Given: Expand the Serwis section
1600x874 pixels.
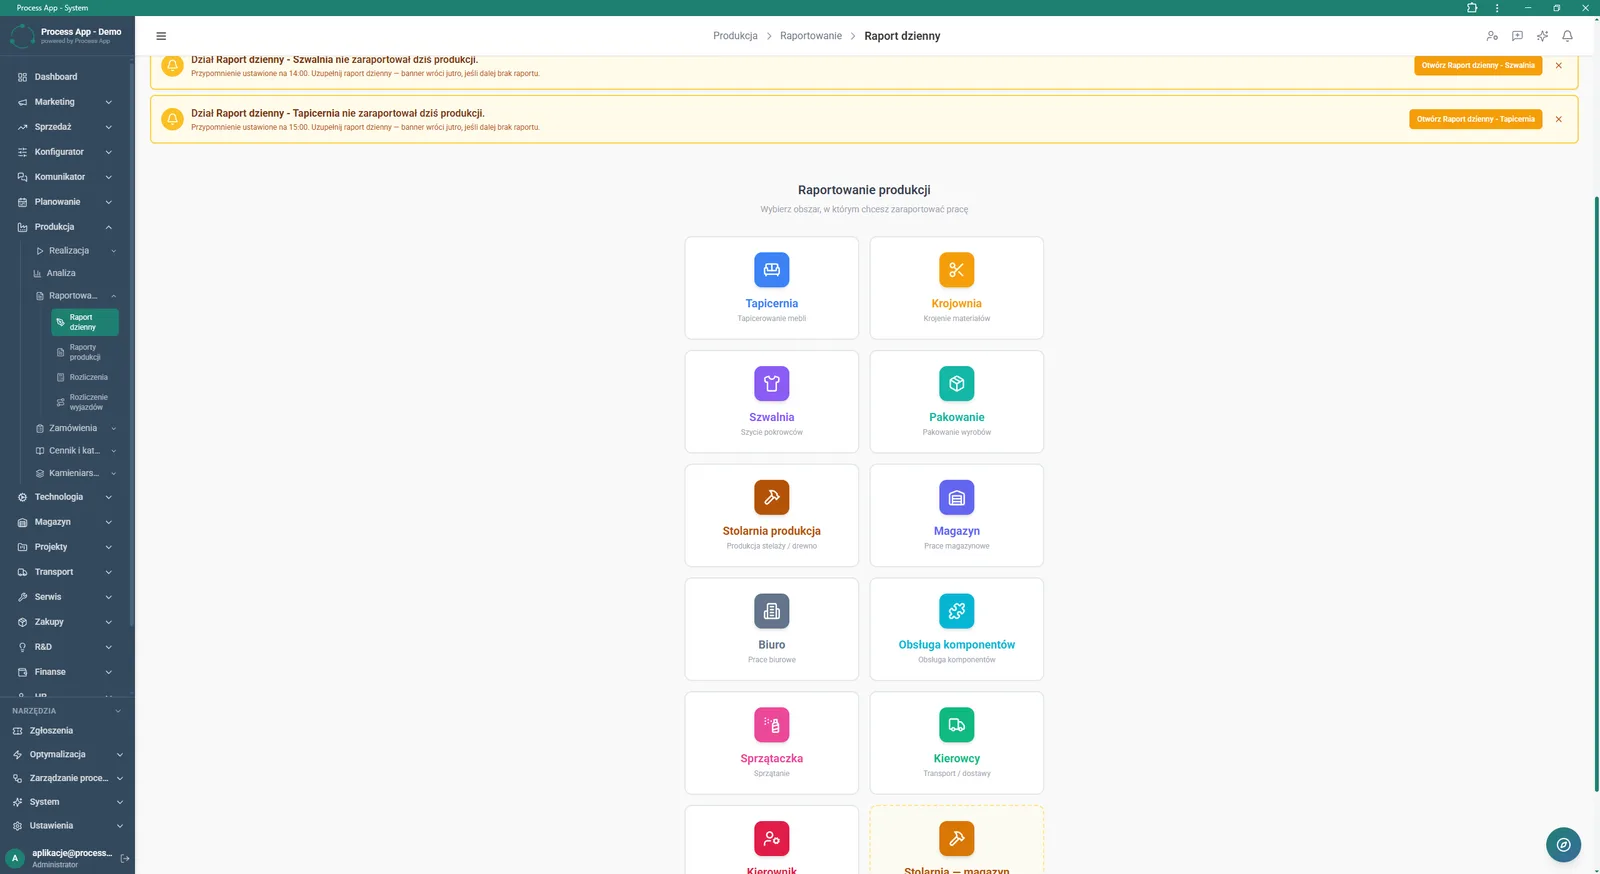Looking at the screenshot, I should point(67,597).
